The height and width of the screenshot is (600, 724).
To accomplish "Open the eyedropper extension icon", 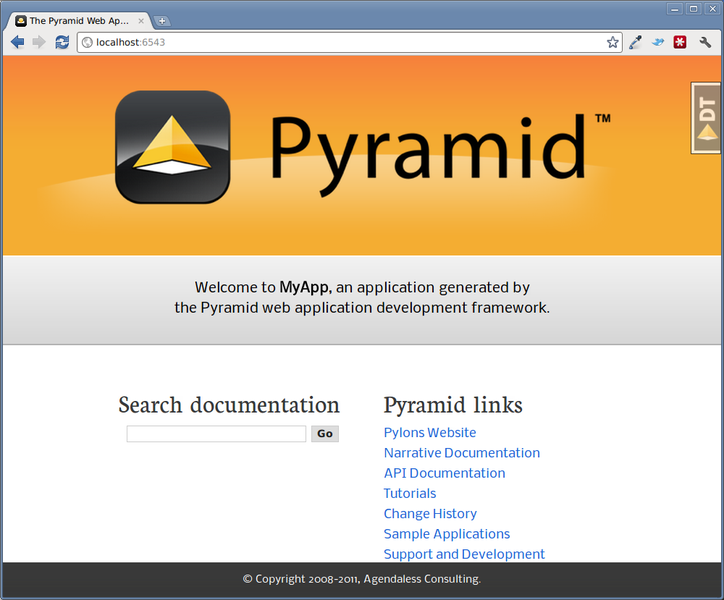I will [635, 42].
